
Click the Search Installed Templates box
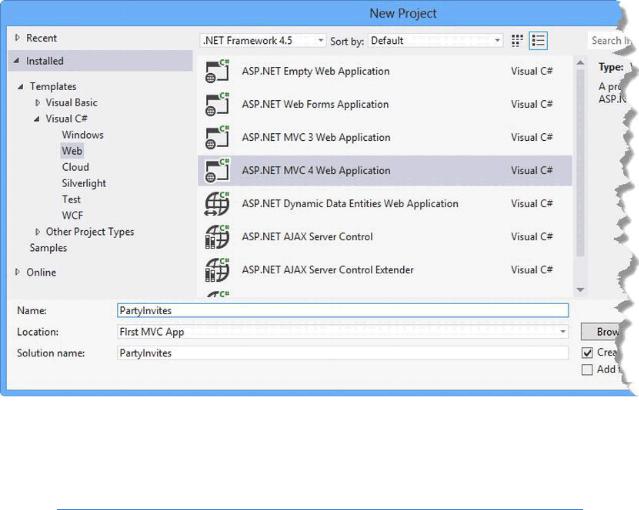pos(609,40)
